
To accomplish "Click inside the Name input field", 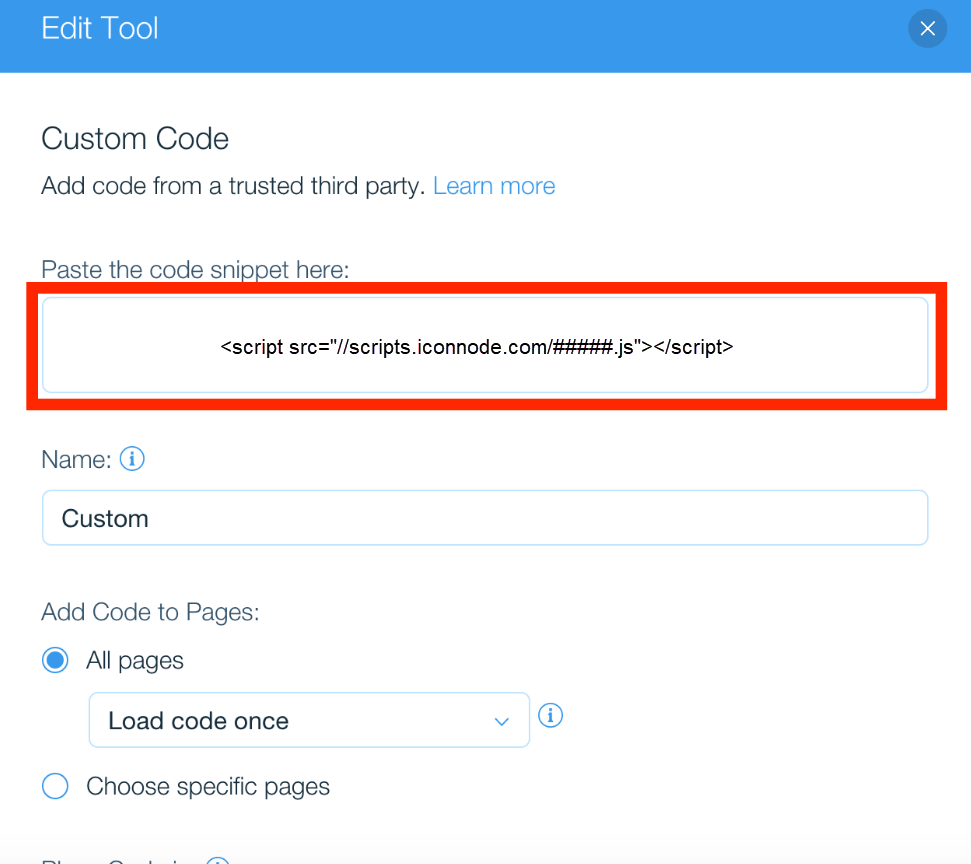I will tap(485, 518).
